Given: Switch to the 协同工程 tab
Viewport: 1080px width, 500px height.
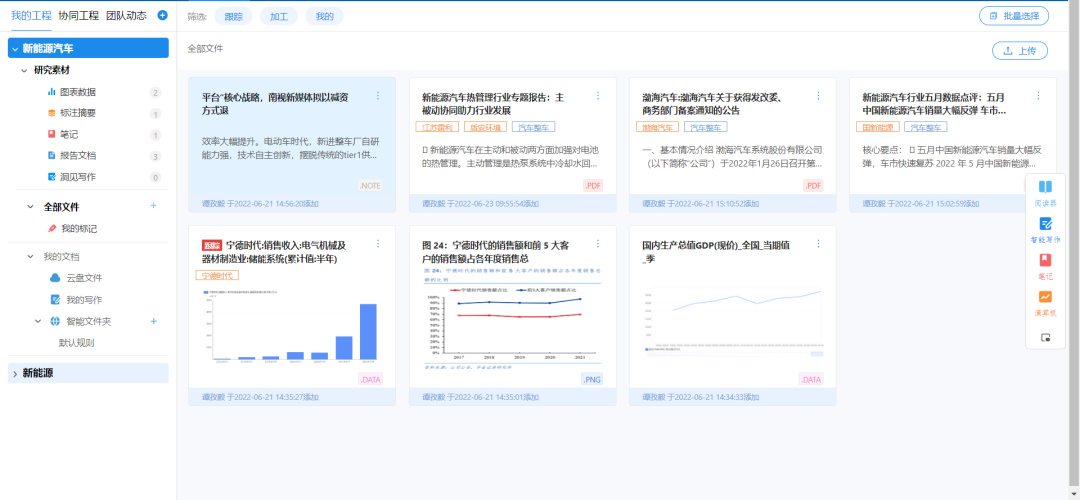Looking at the screenshot, I should tap(78, 15).
